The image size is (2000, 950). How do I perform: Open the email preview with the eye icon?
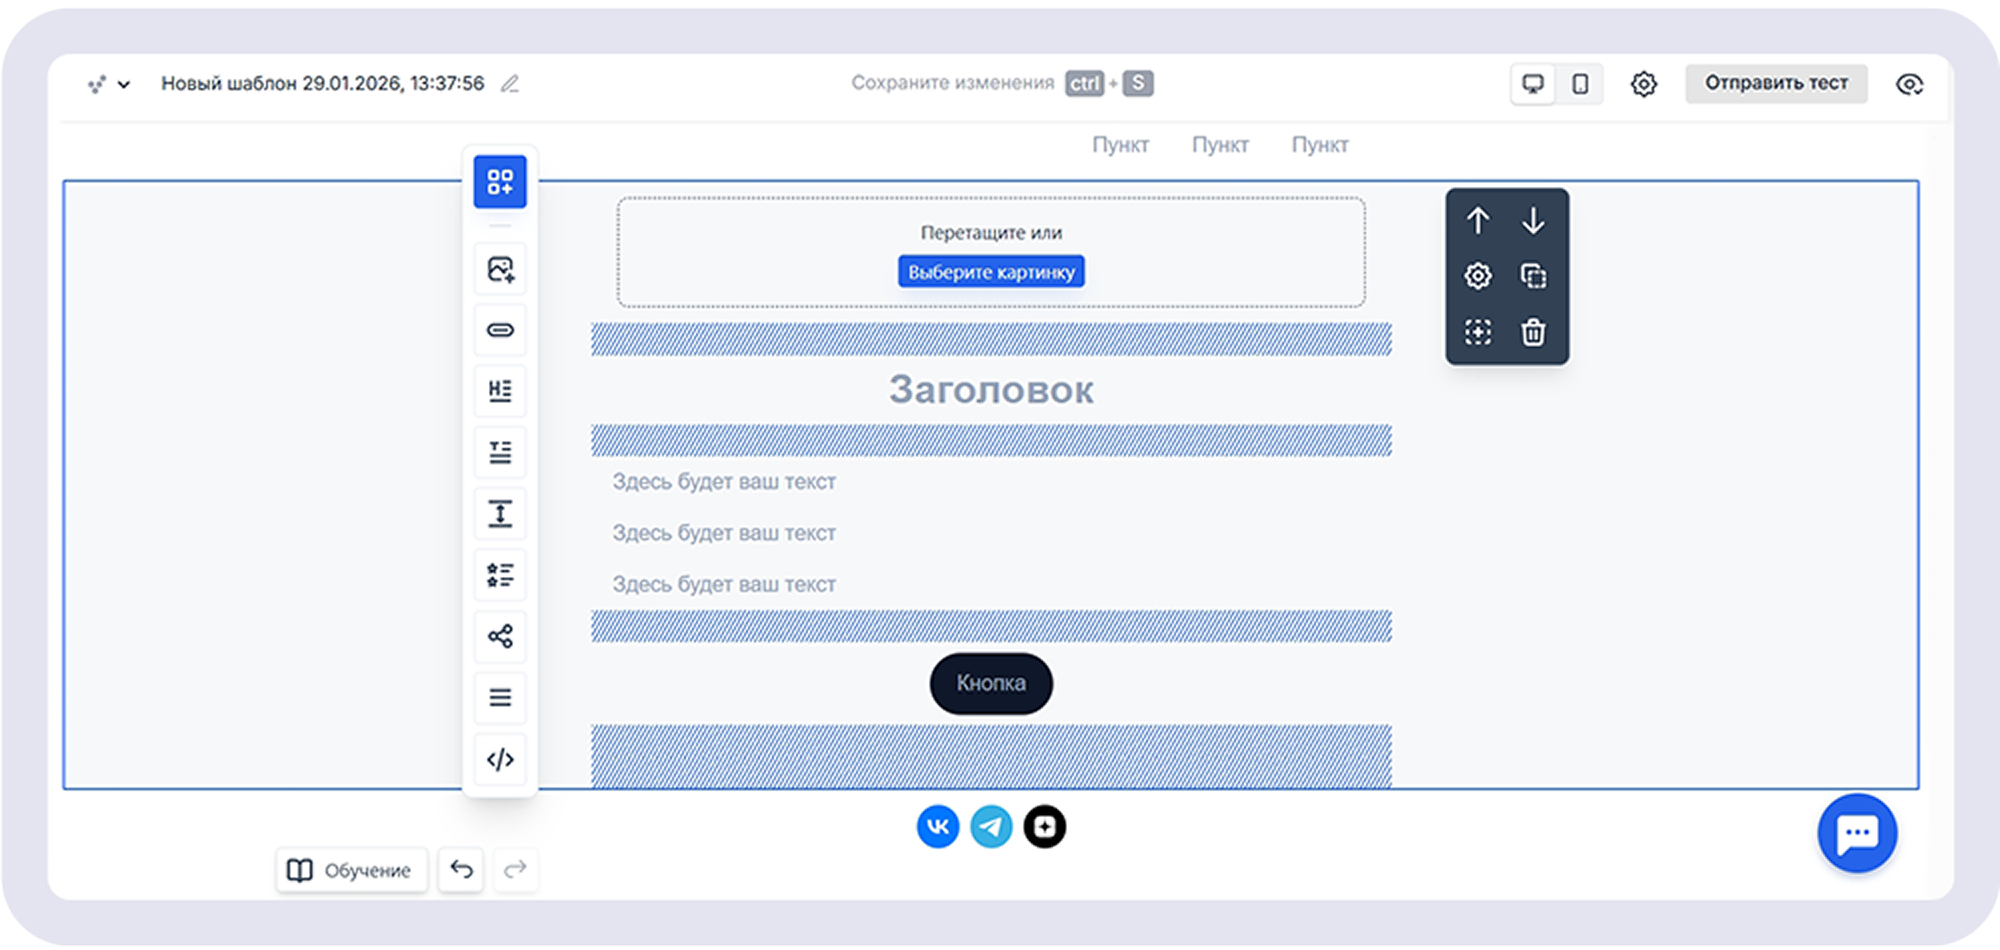pyautogui.click(x=1911, y=84)
